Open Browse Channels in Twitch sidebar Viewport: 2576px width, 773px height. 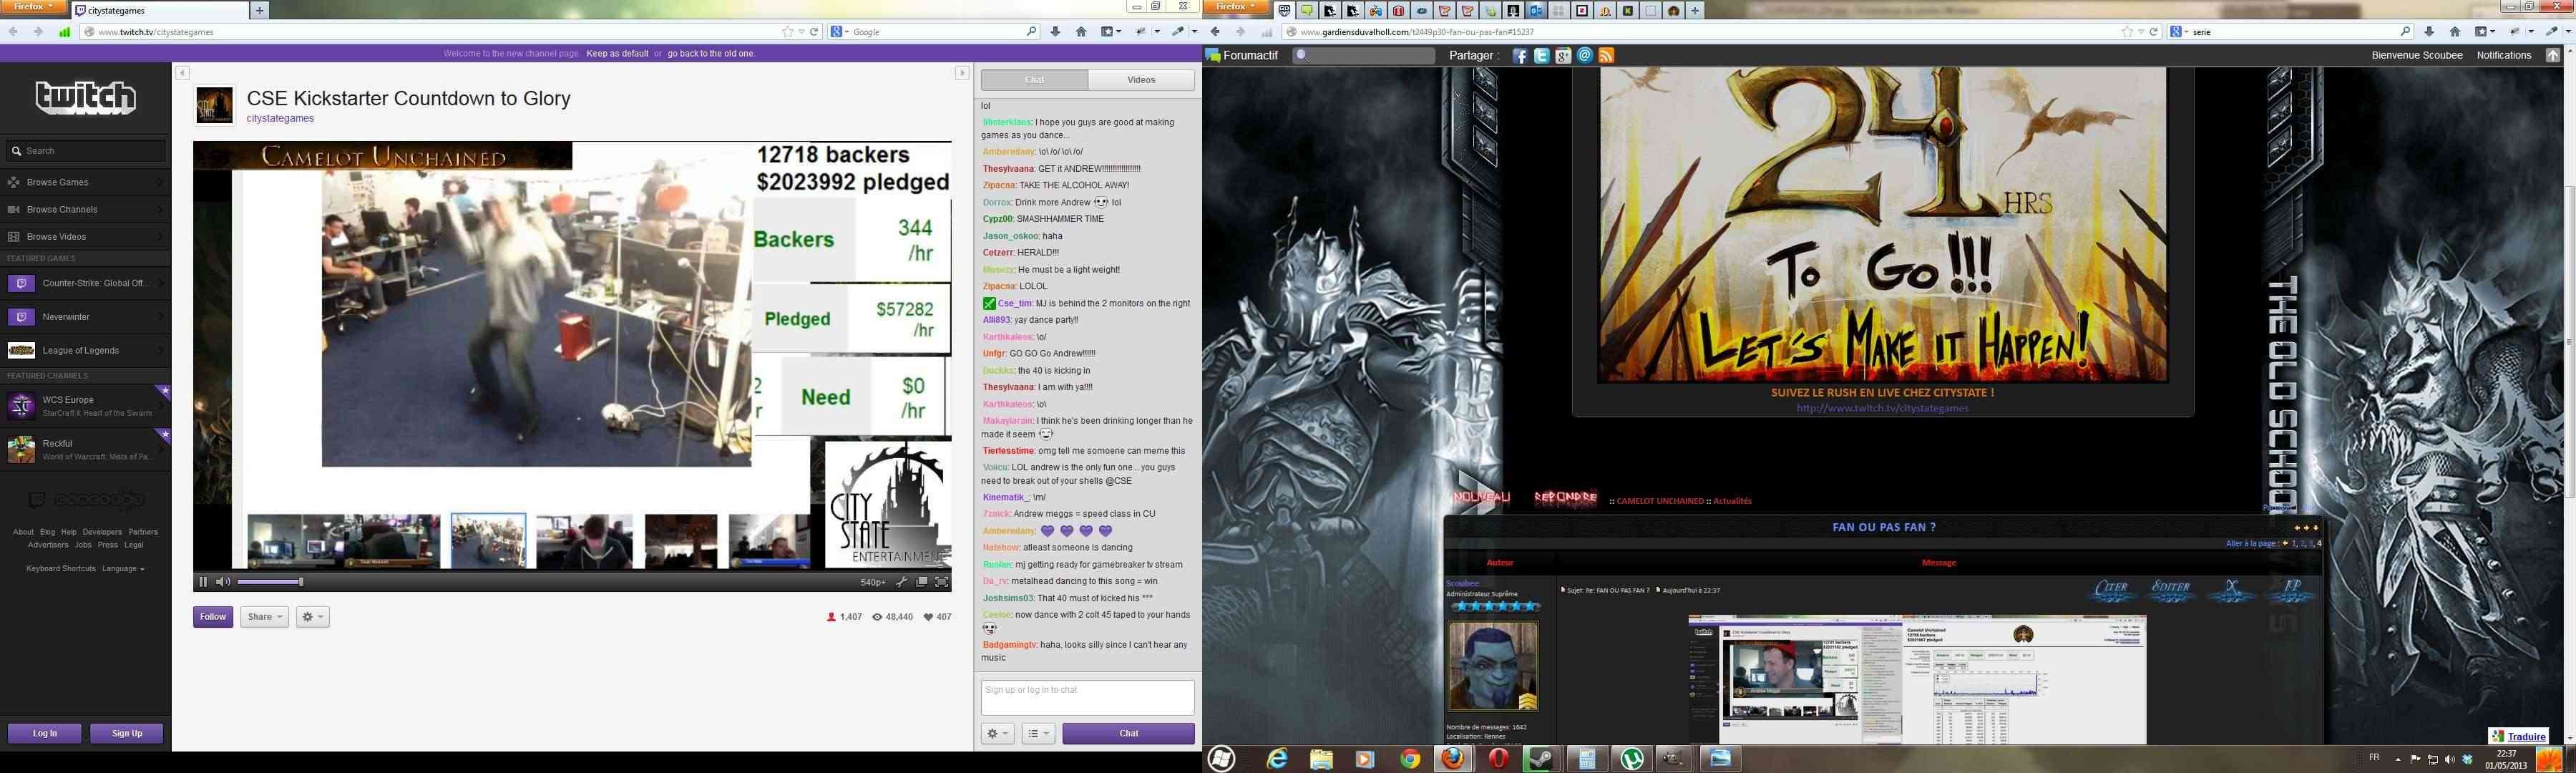pyautogui.click(x=86, y=209)
